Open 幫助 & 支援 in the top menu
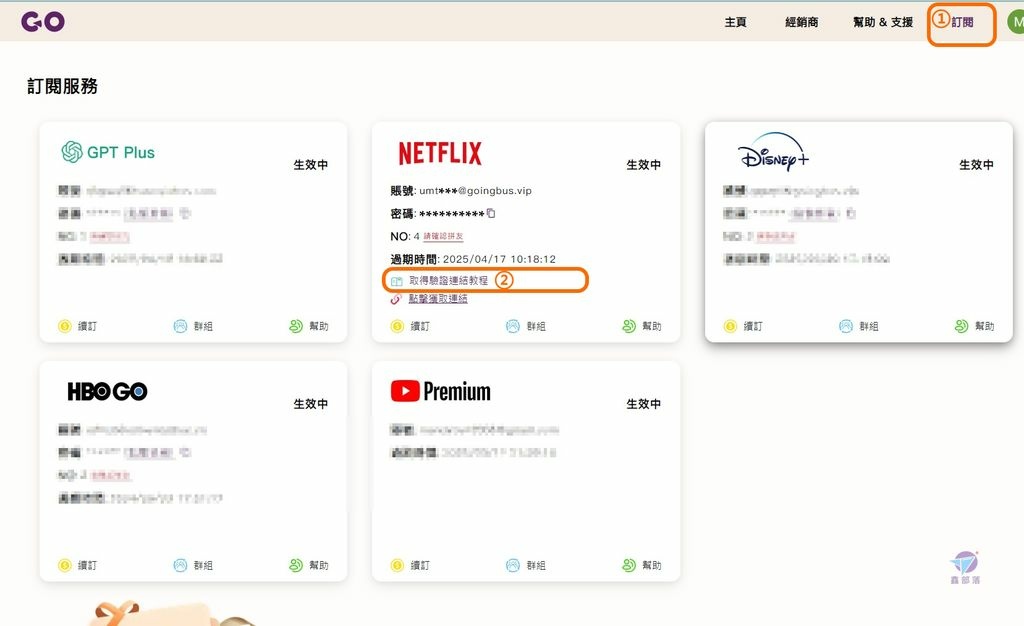Viewport: 1024px width, 626px height. [883, 22]
